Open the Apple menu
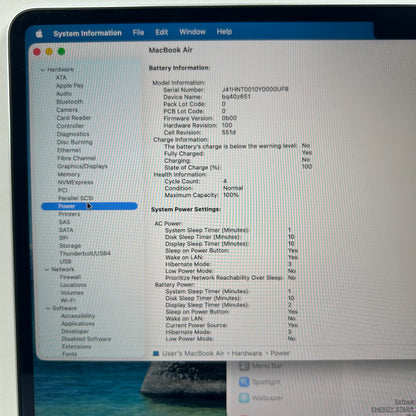The image size is (416, 416). coord(39,33)
